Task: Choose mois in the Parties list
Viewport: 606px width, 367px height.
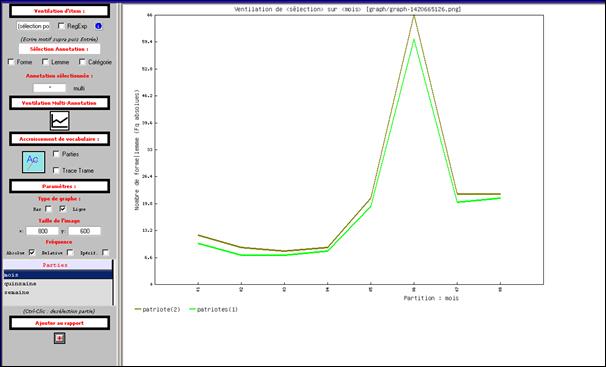Action: click(x=58, y=275)
